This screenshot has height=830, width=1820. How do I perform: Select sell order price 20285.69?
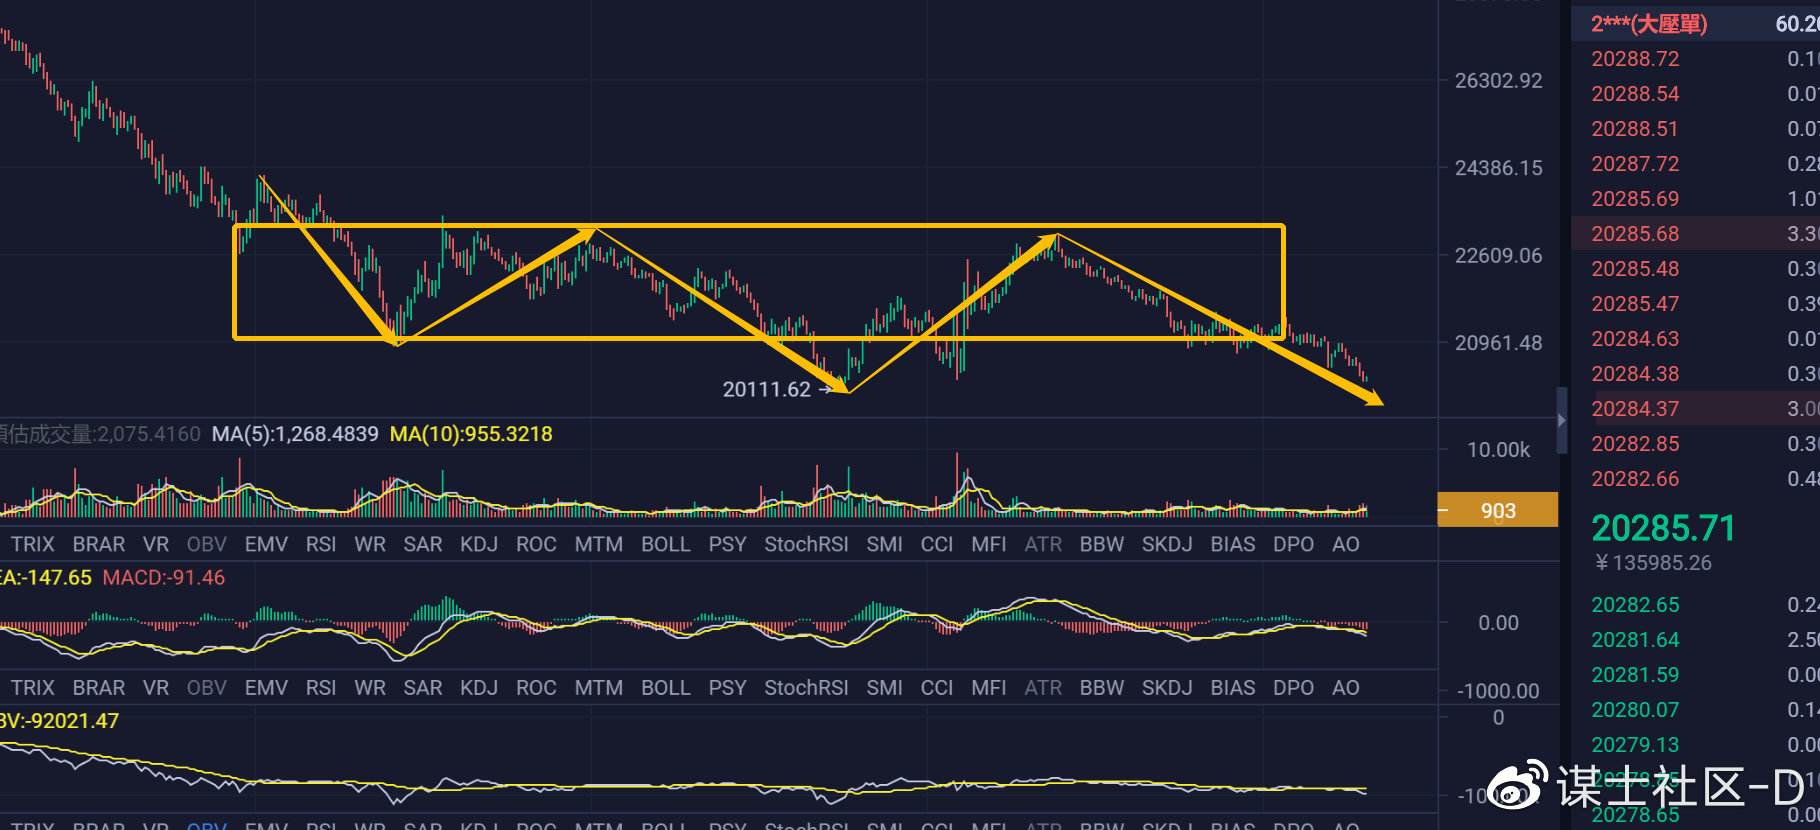click(1635, 199)
